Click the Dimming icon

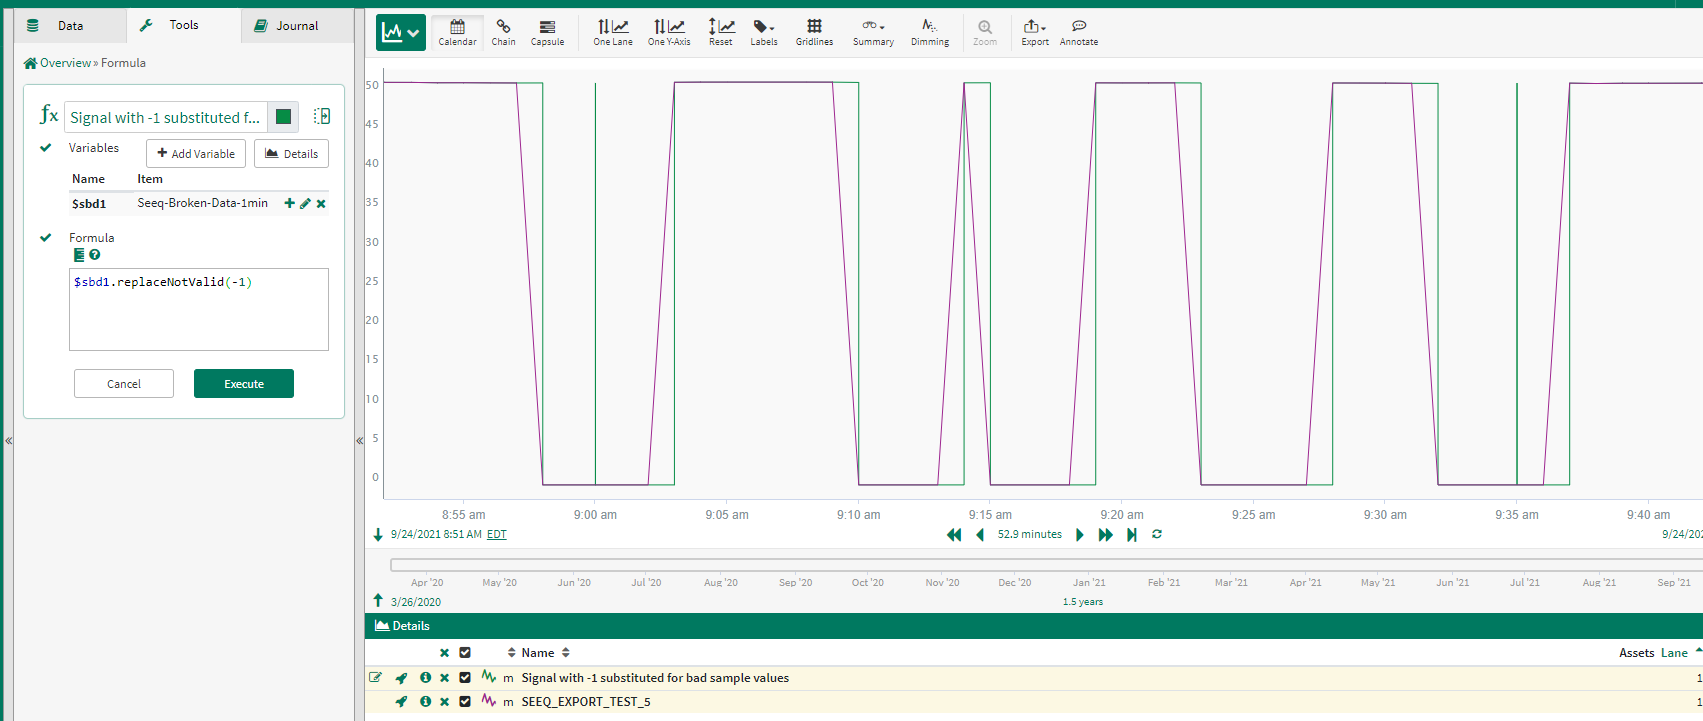point(929,32)
